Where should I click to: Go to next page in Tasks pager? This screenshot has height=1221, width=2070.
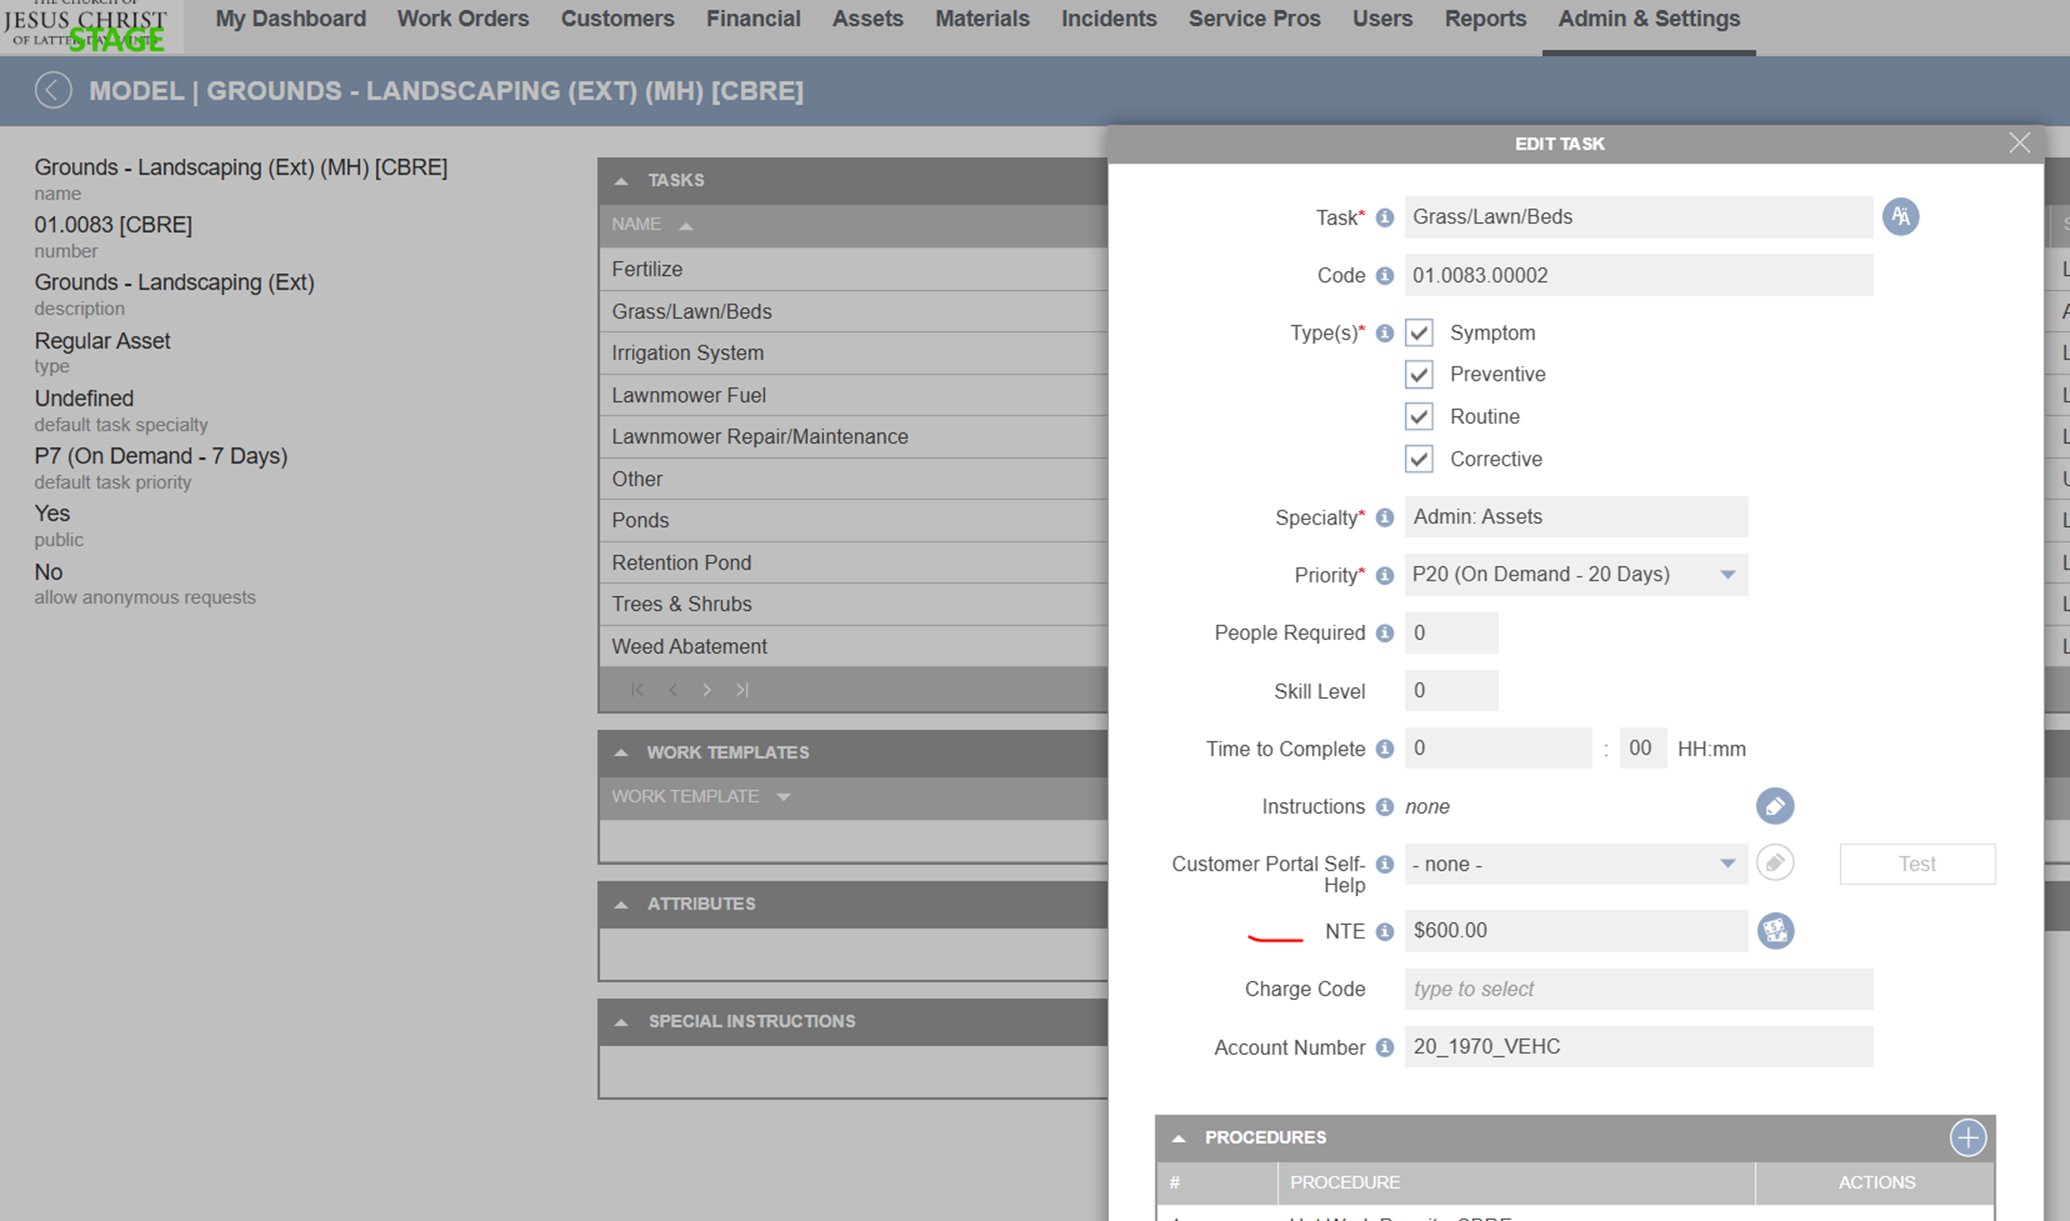707,690
